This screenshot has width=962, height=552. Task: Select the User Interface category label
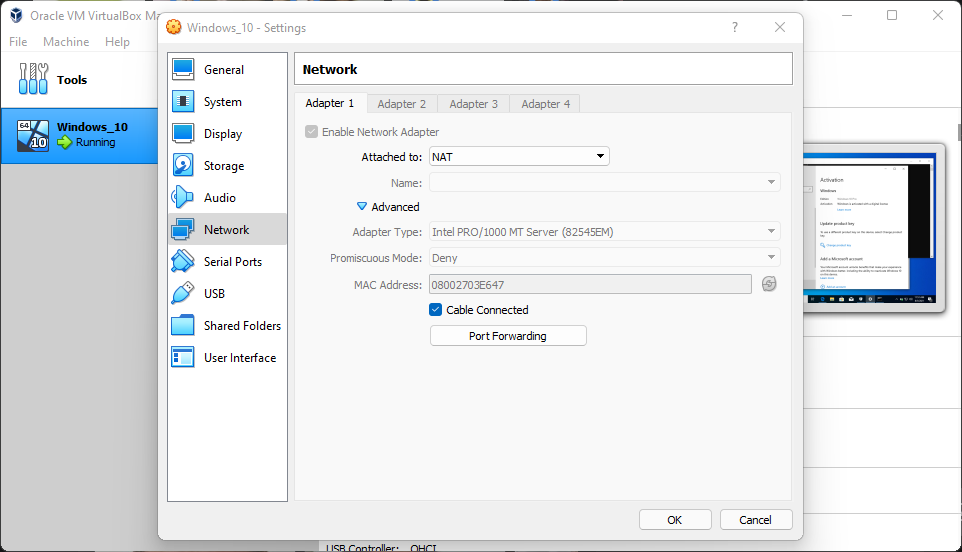click(x=240, y=357)
